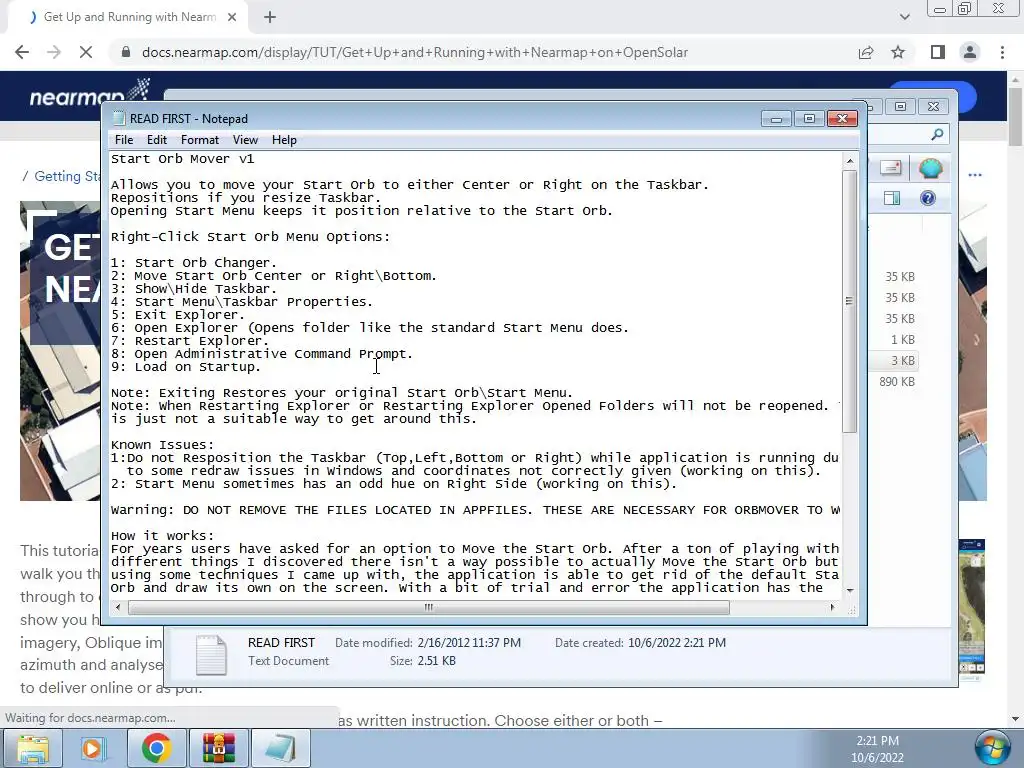
Task: Open the Getting Started breadcrumb link
Action: (x=67, y=176)
